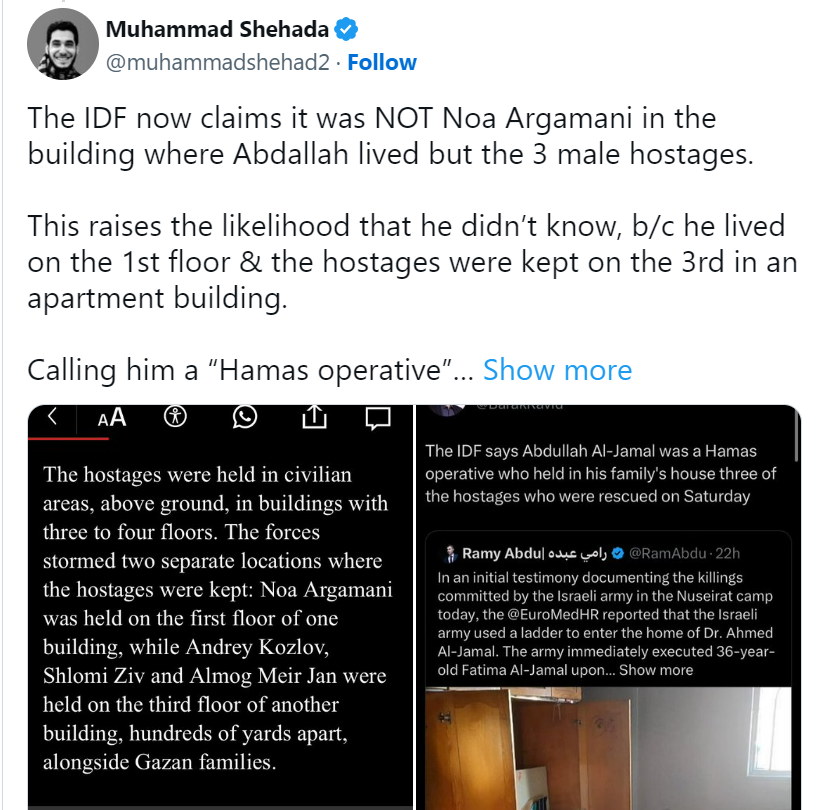
Task: Open the accessibility person icon
Action: (175, 417)
